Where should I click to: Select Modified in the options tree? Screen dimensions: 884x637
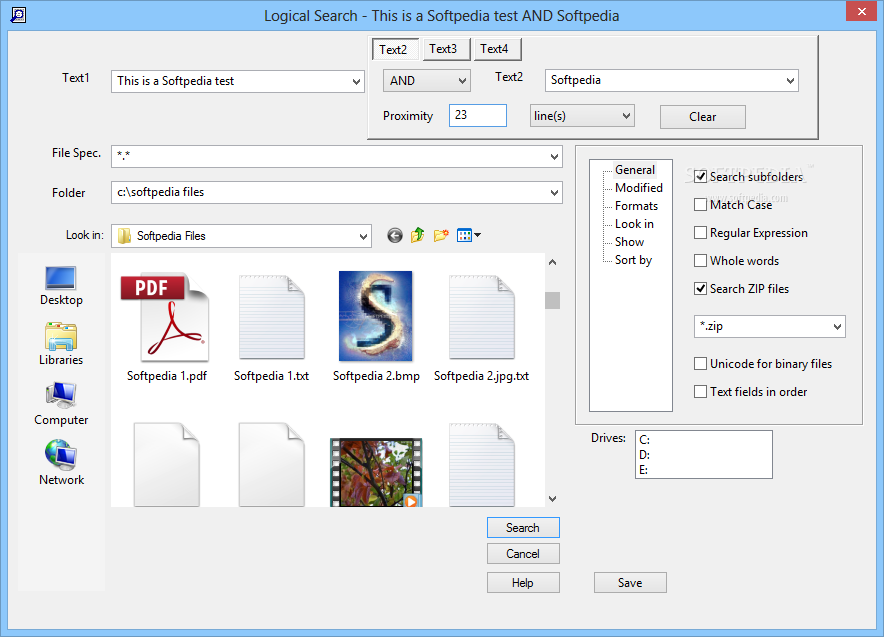click(x=639, y=188)
